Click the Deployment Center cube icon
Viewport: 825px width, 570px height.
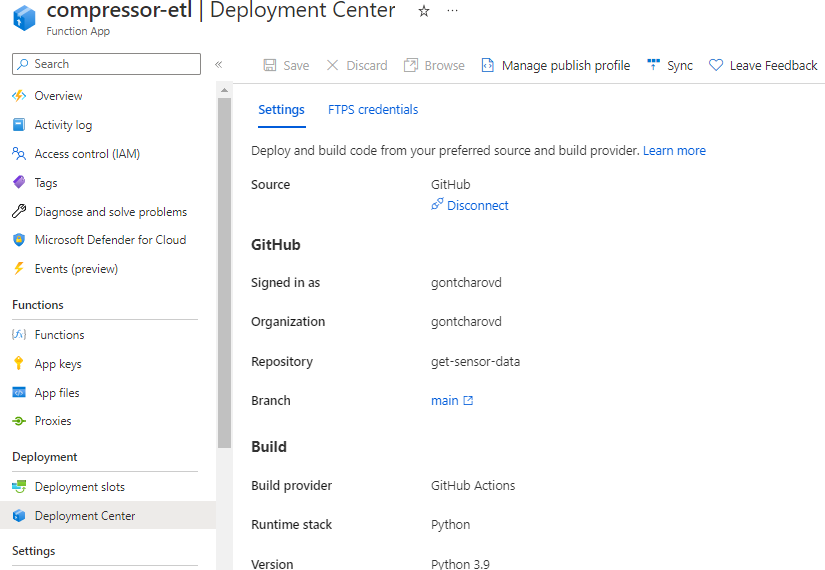pos(19,515)
